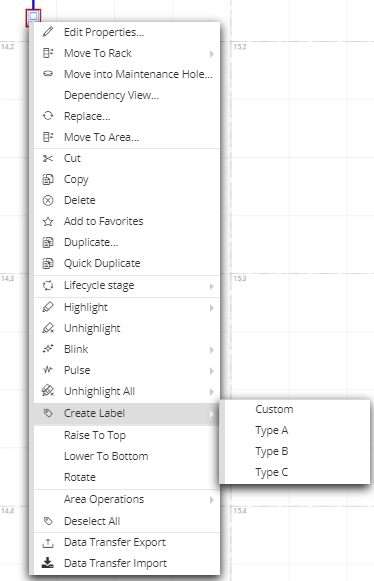Click the star icon for Add to Favorites
This screenshot has width=374, height=581.
48,222
